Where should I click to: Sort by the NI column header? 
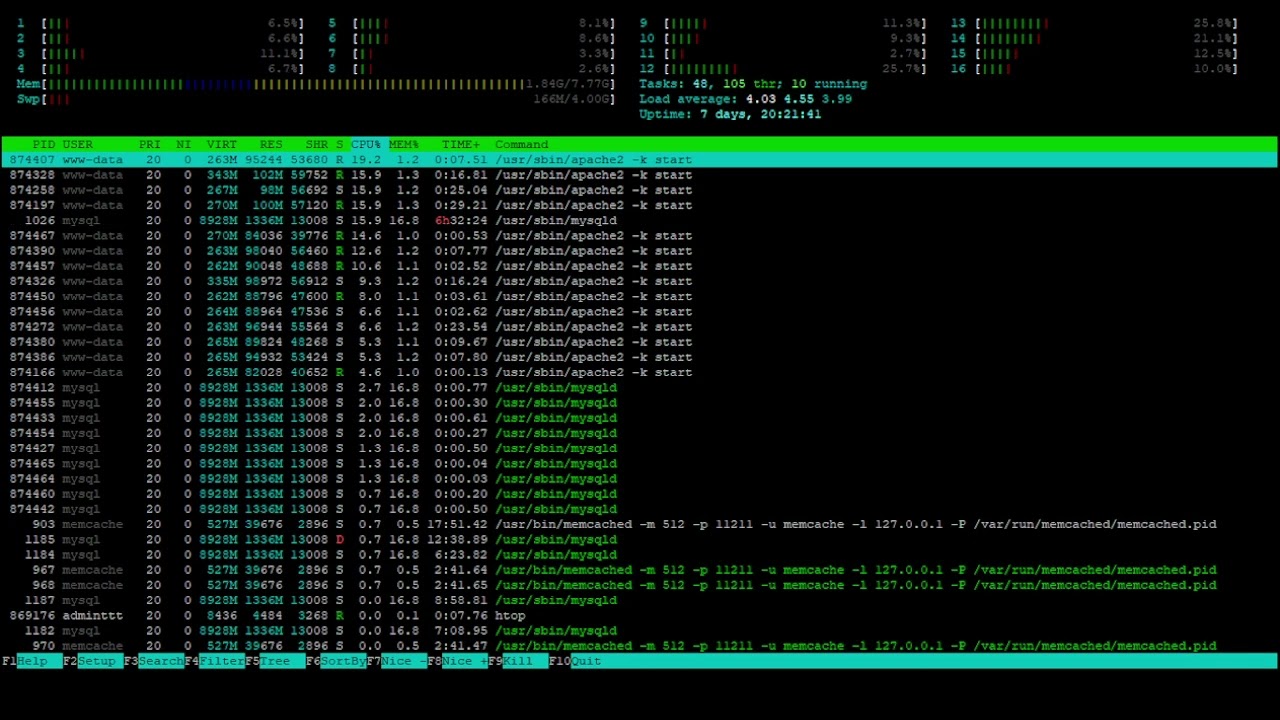pos(183,144)
